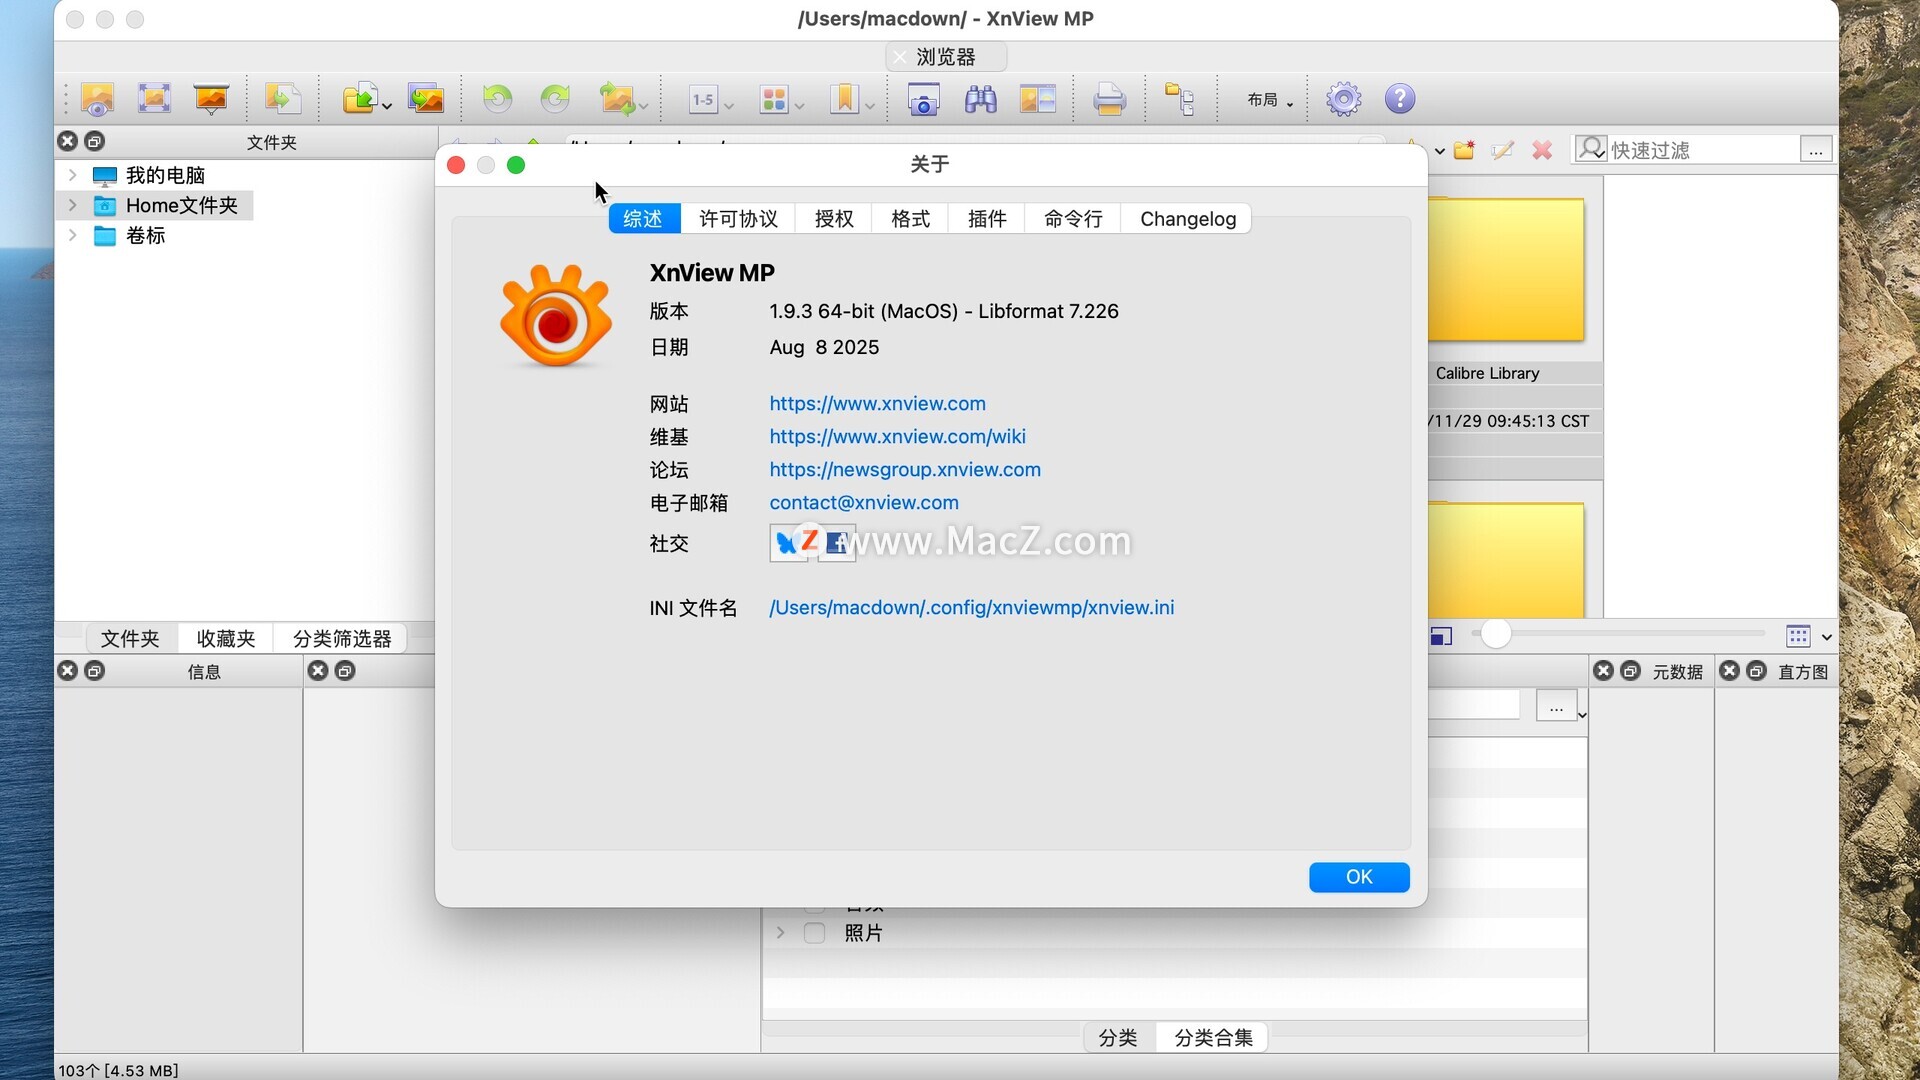The image size is (1920, 1080).
Task: Open the xnview.ini file path link
Action: click(x=971, y=607)
